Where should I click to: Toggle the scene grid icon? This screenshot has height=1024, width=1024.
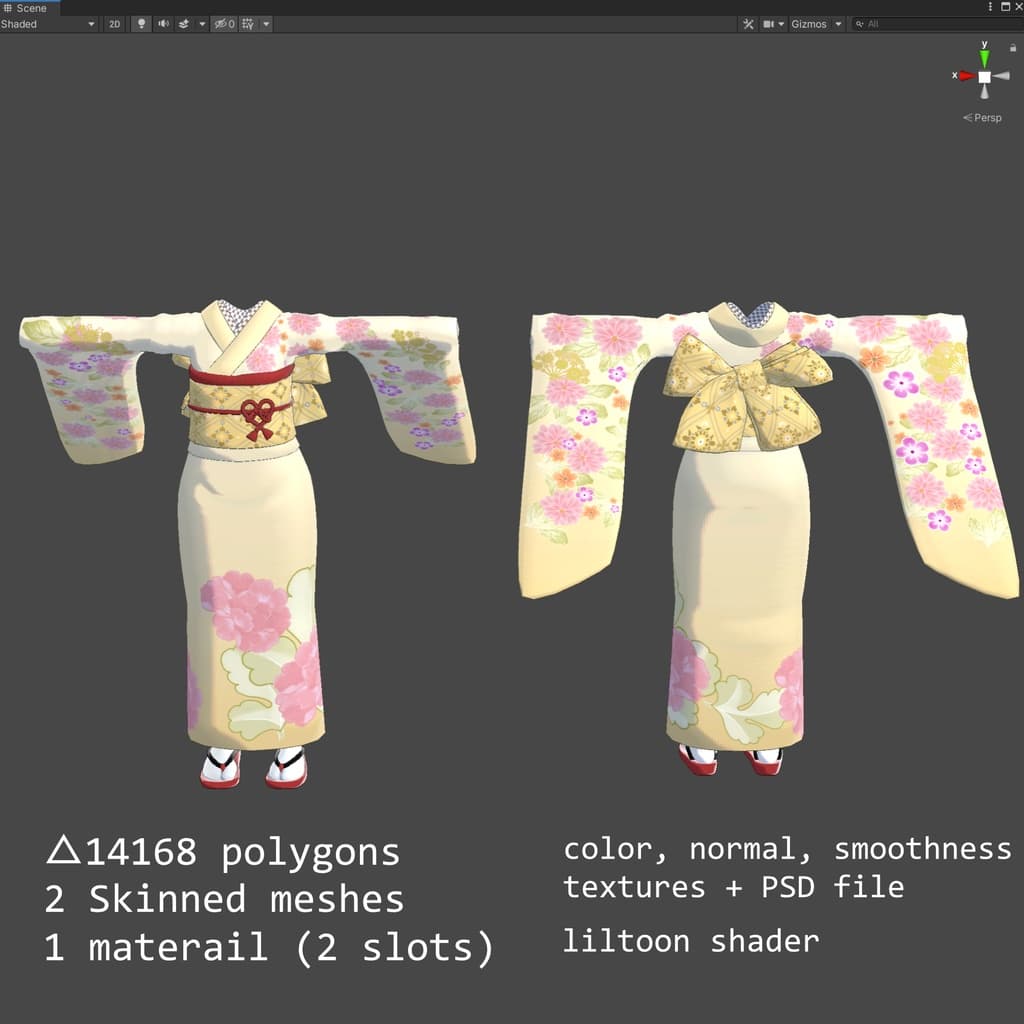coord(248,24)
